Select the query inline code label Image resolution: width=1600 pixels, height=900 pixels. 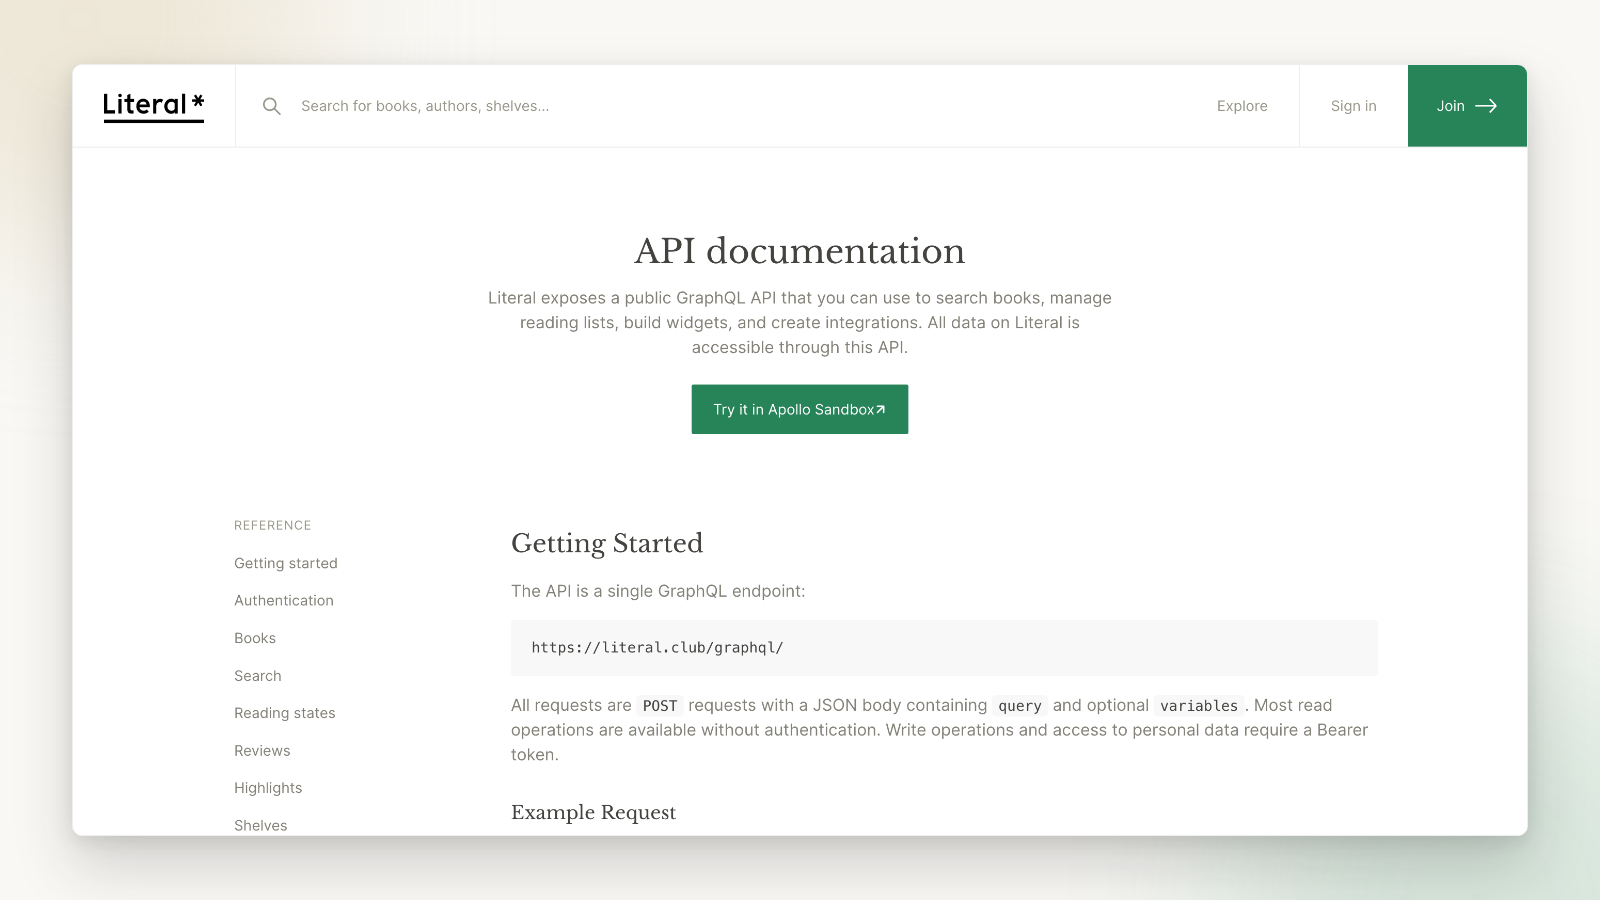1020,706
